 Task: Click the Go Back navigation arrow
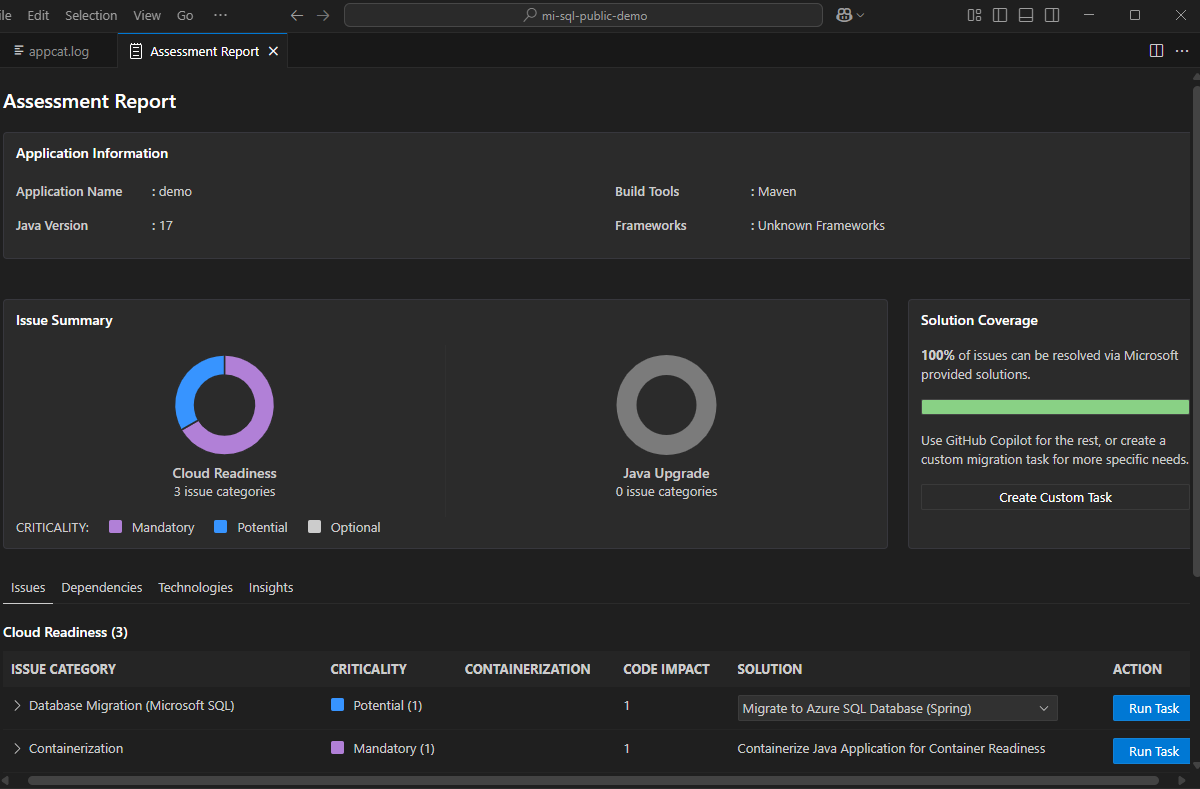pyautogui.click(x=296, y=15)
